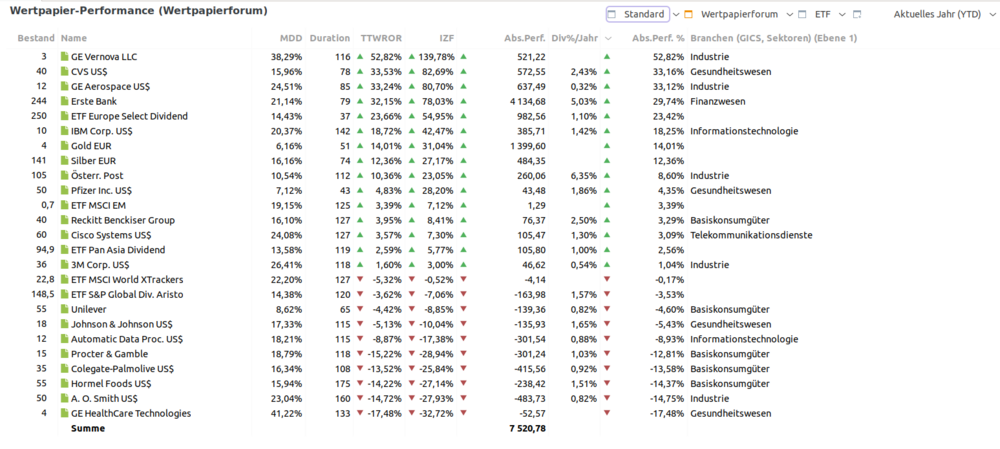Click the file icon beside ETF S&P Global Div. Aristo

[x=64, y=295]
